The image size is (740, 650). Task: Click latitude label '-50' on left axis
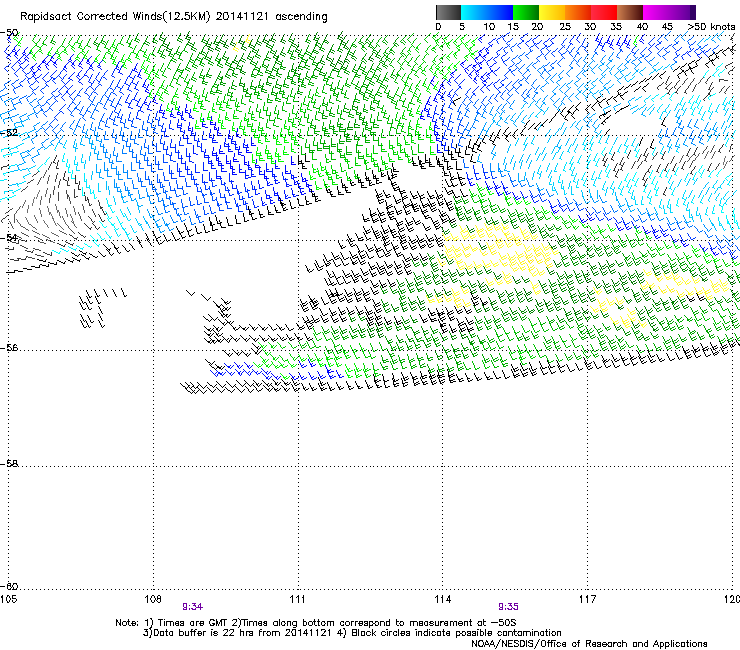[9, 33]
